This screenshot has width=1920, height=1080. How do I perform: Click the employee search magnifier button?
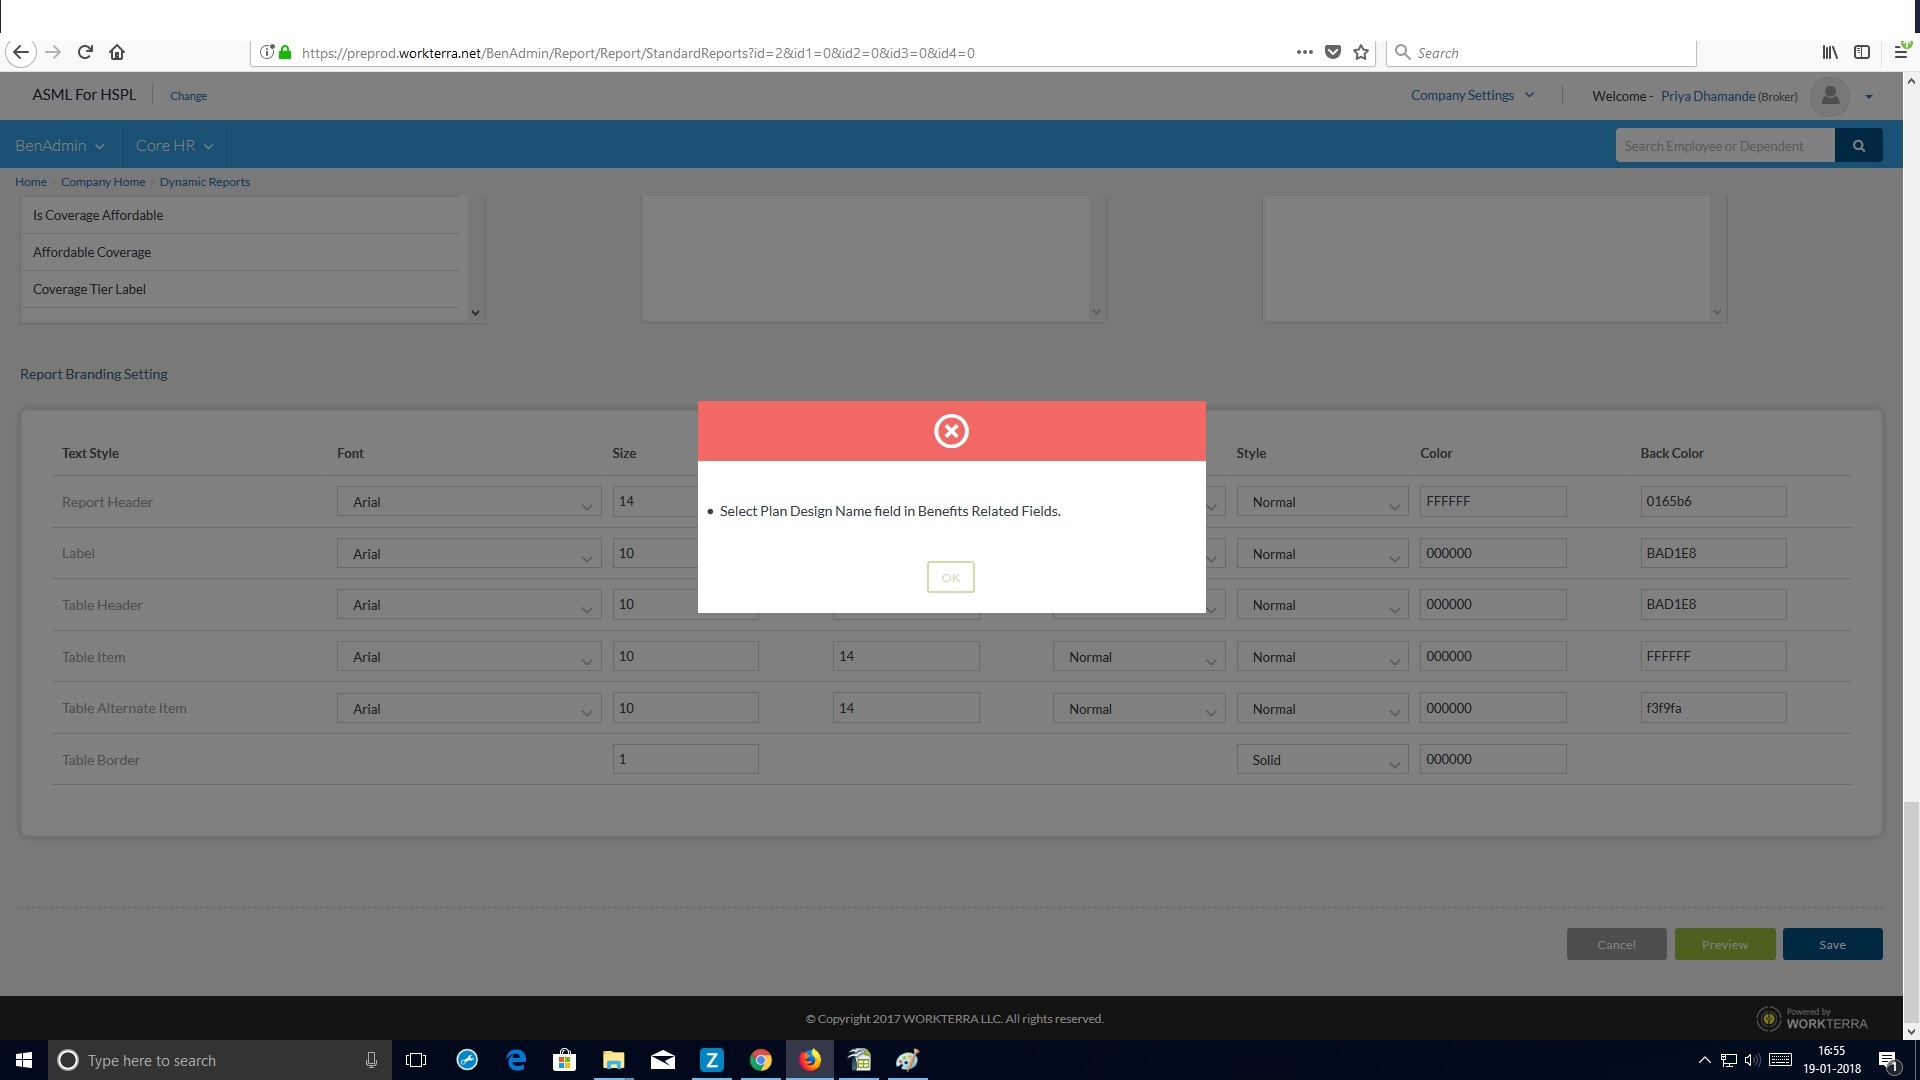pos(1858,146)
